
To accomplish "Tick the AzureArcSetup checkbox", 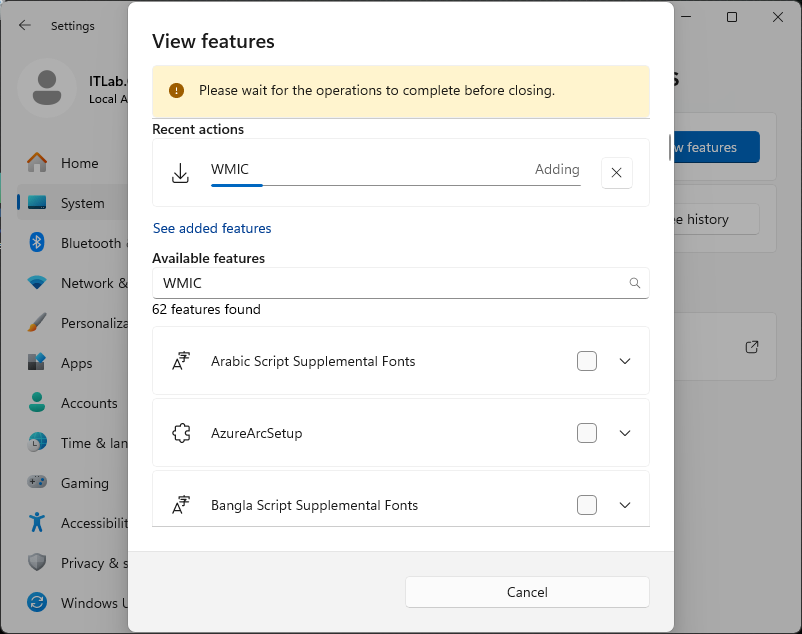I will (x=587, y=433).
